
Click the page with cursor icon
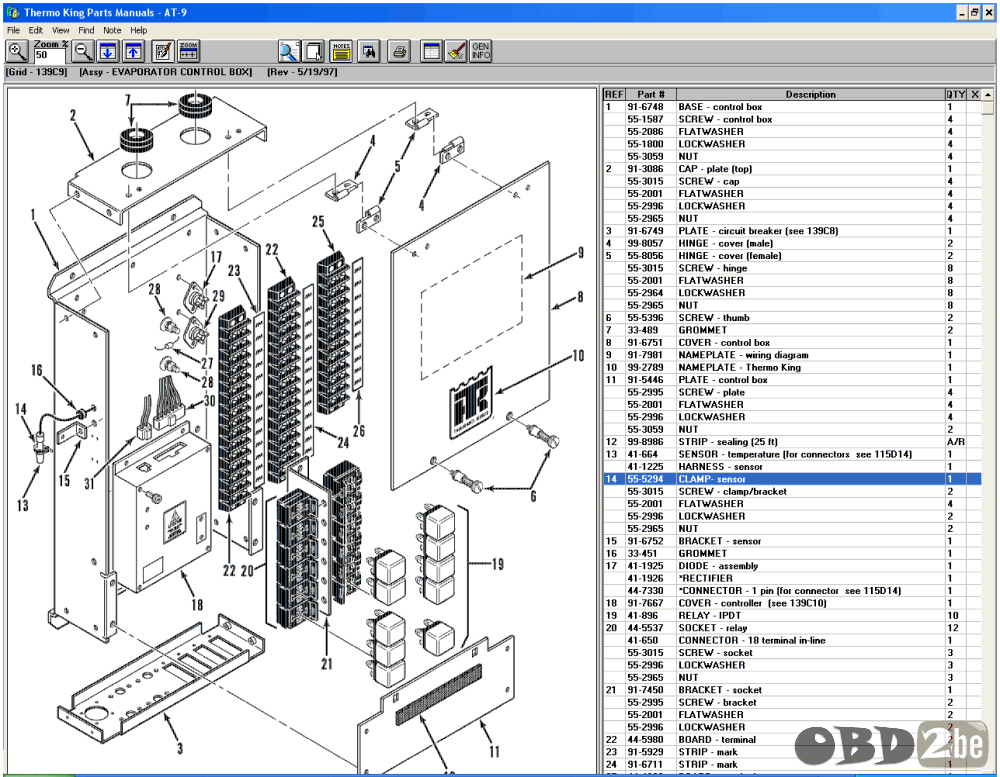click(314, 51)
